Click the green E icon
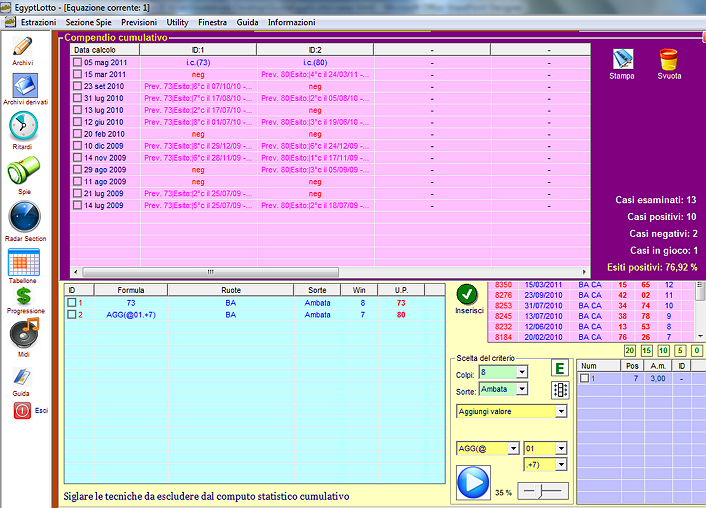 (x=560, y=368)
